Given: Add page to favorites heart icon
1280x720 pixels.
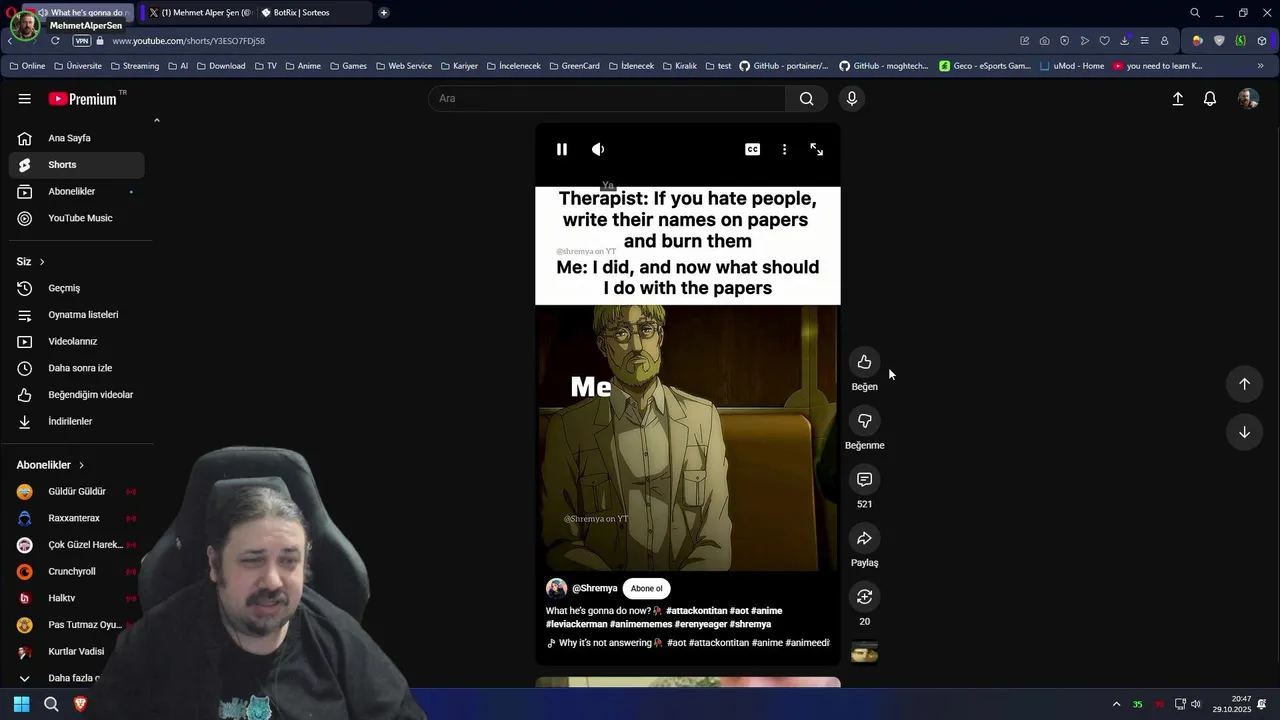Looking at the screenshot, I should click(x=1104, y=41).
